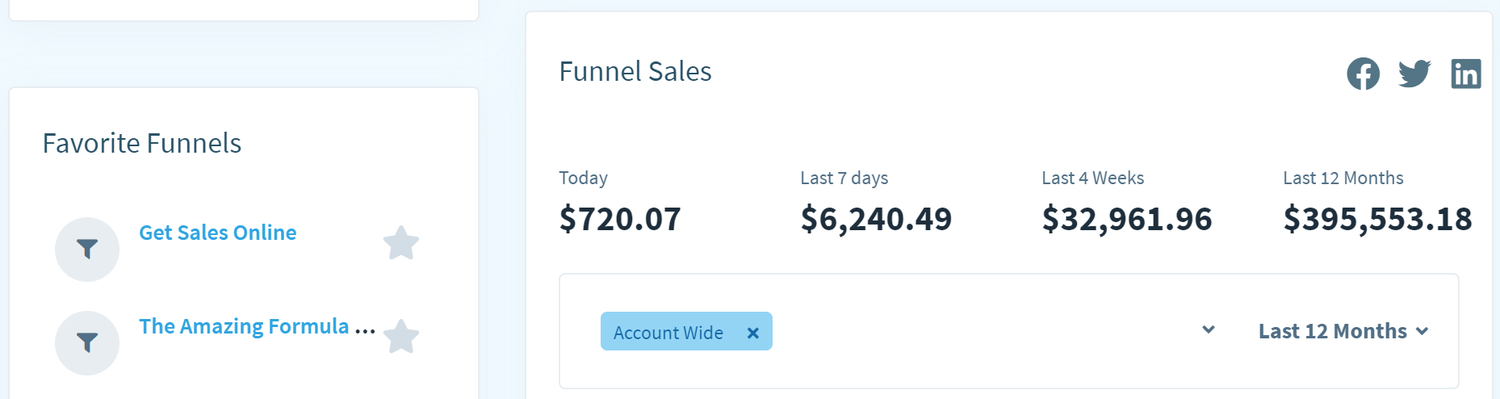The image size is (1500, 399).
Task: Click the funnel icon beside The Amazing Formula
Action: click(87, 343)
